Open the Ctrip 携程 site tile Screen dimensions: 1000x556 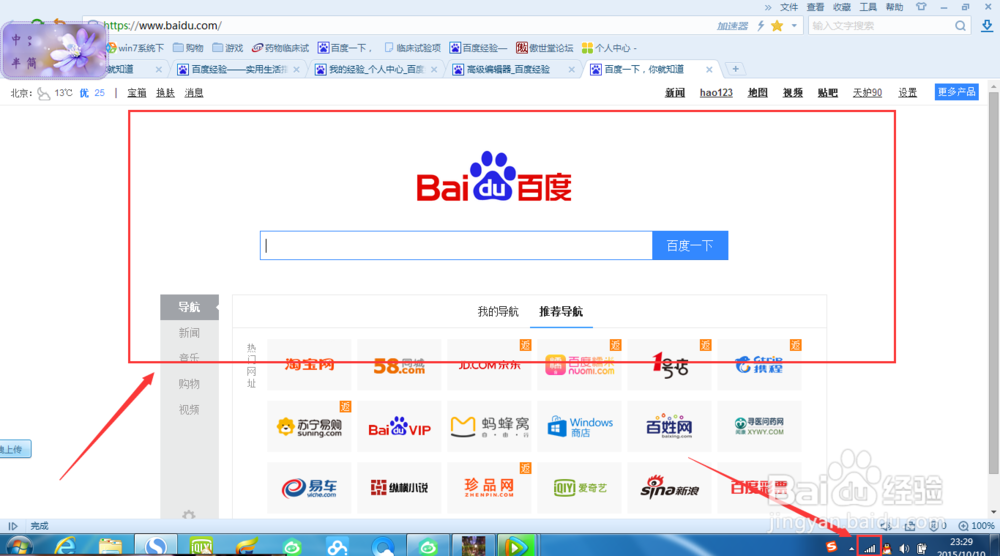tap(760, 365)
